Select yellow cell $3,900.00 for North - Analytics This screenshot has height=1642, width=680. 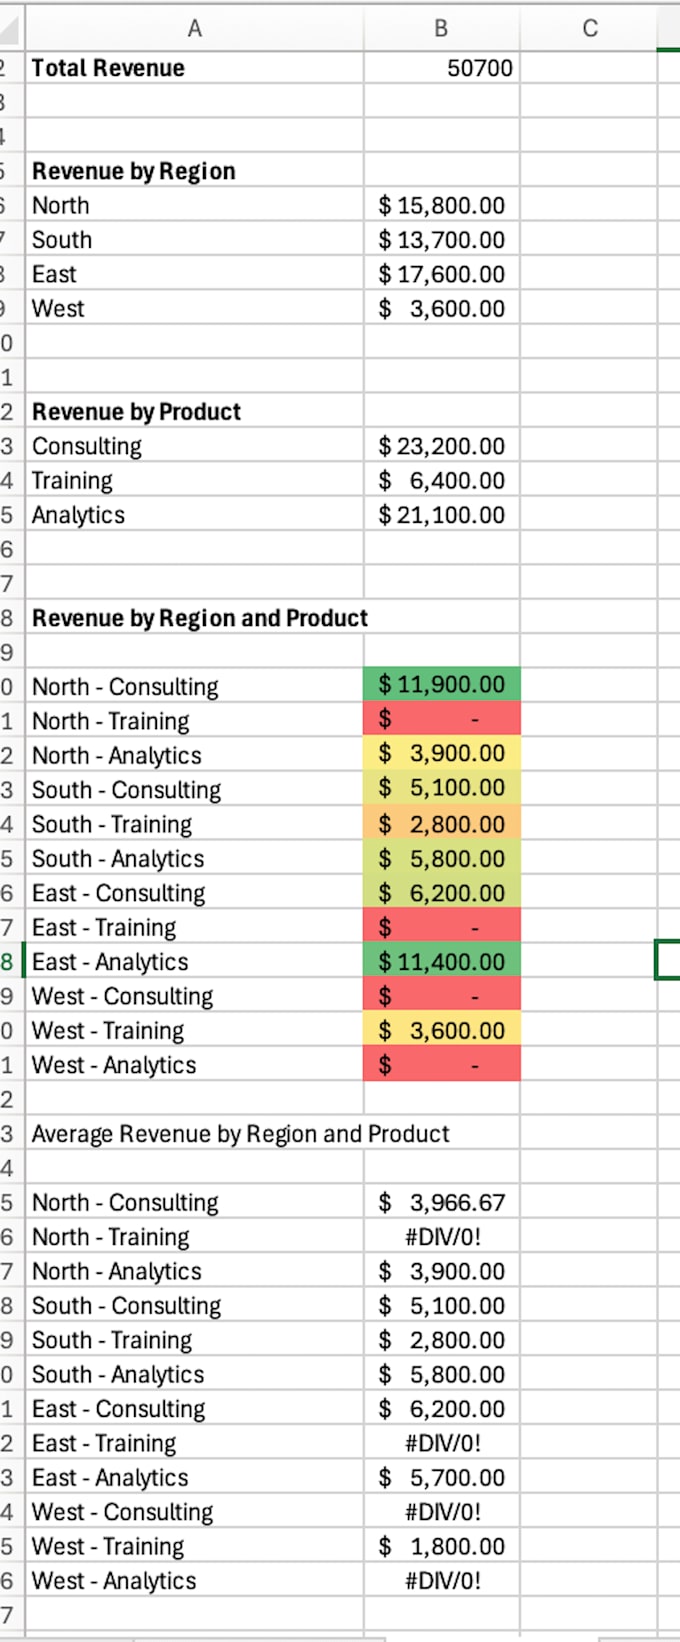441,753
